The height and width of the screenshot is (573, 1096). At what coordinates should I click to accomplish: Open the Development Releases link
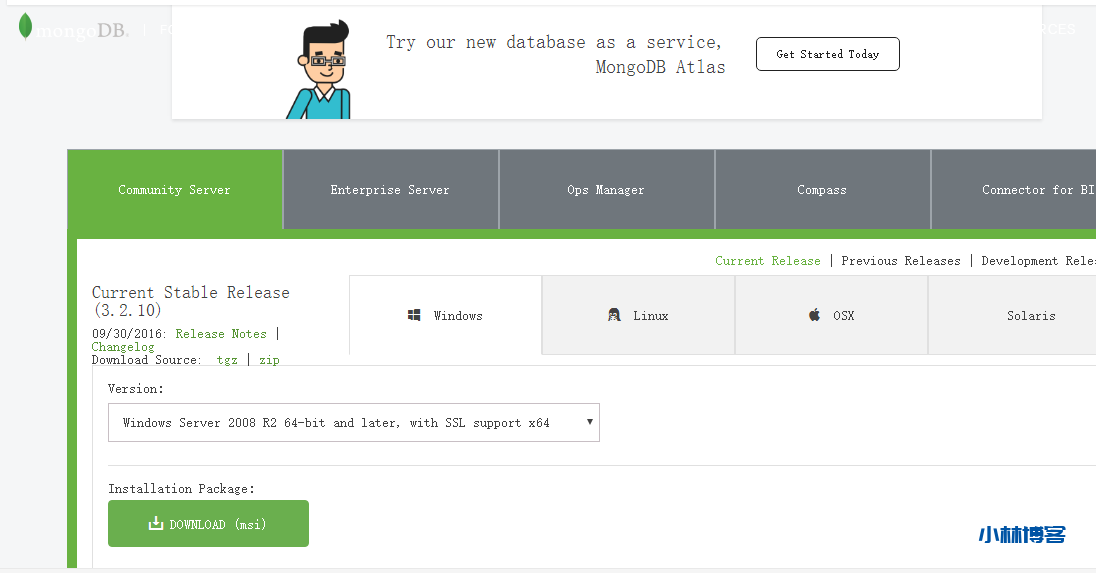tap(1038, 261)
